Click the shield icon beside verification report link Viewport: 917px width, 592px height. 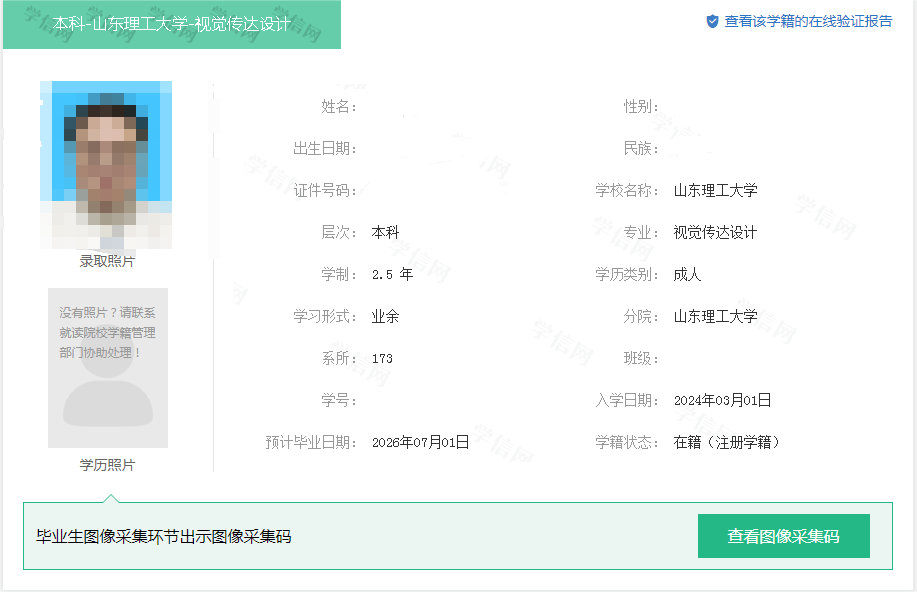[712, 22]
